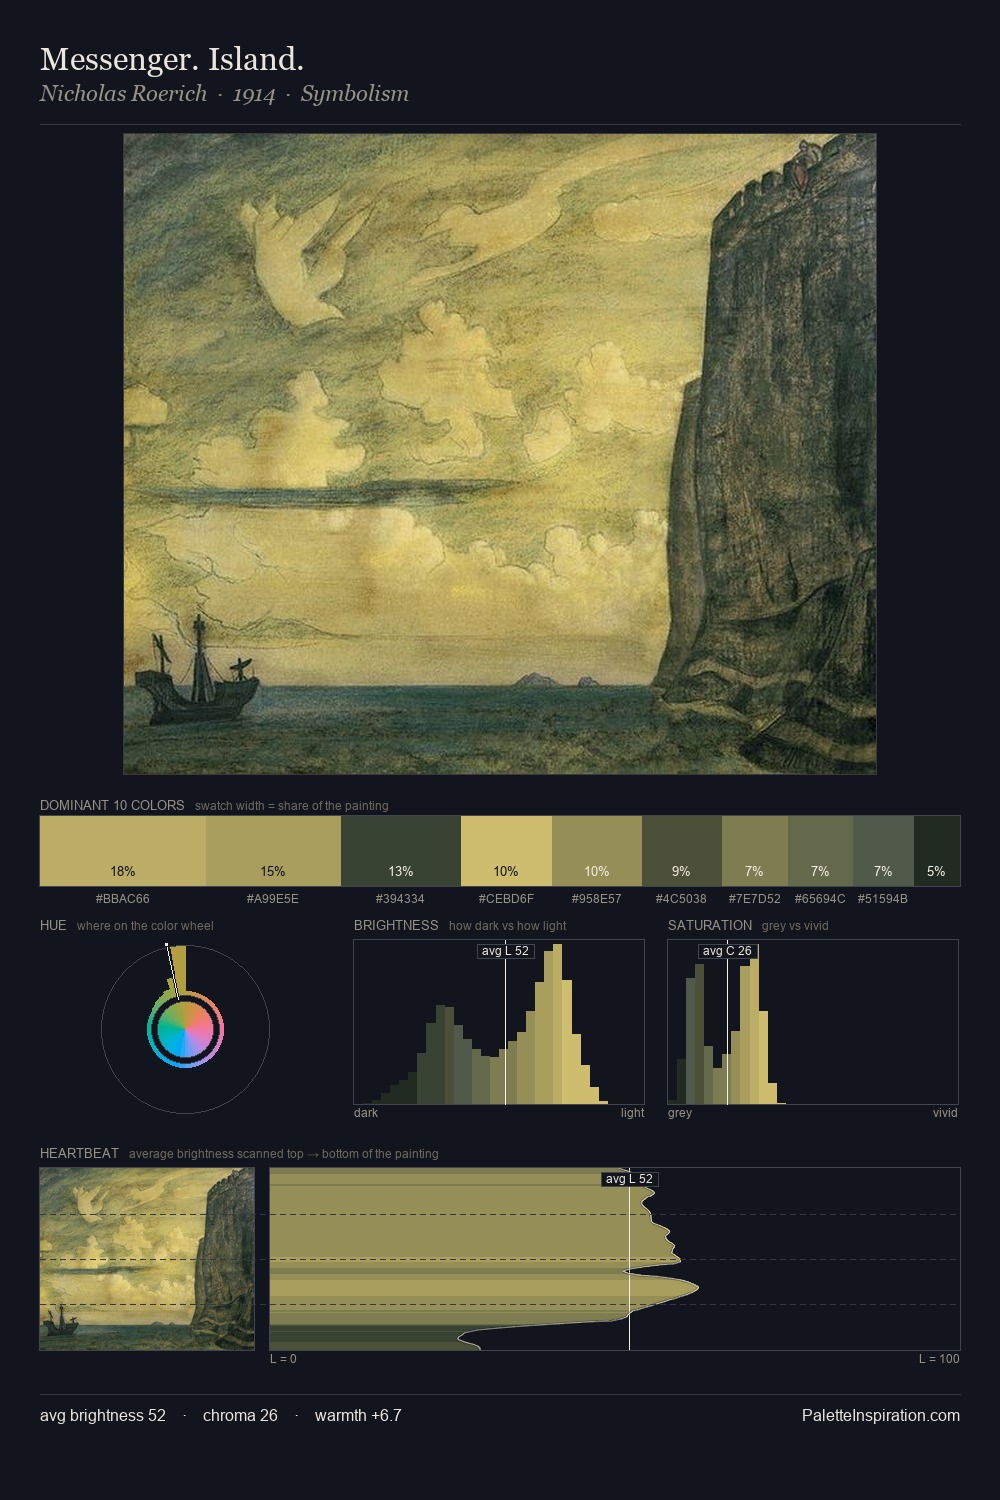Click the year 1914 in subtitle
The width and height of the screenshot is (1000, 1500).
(254, 95)
